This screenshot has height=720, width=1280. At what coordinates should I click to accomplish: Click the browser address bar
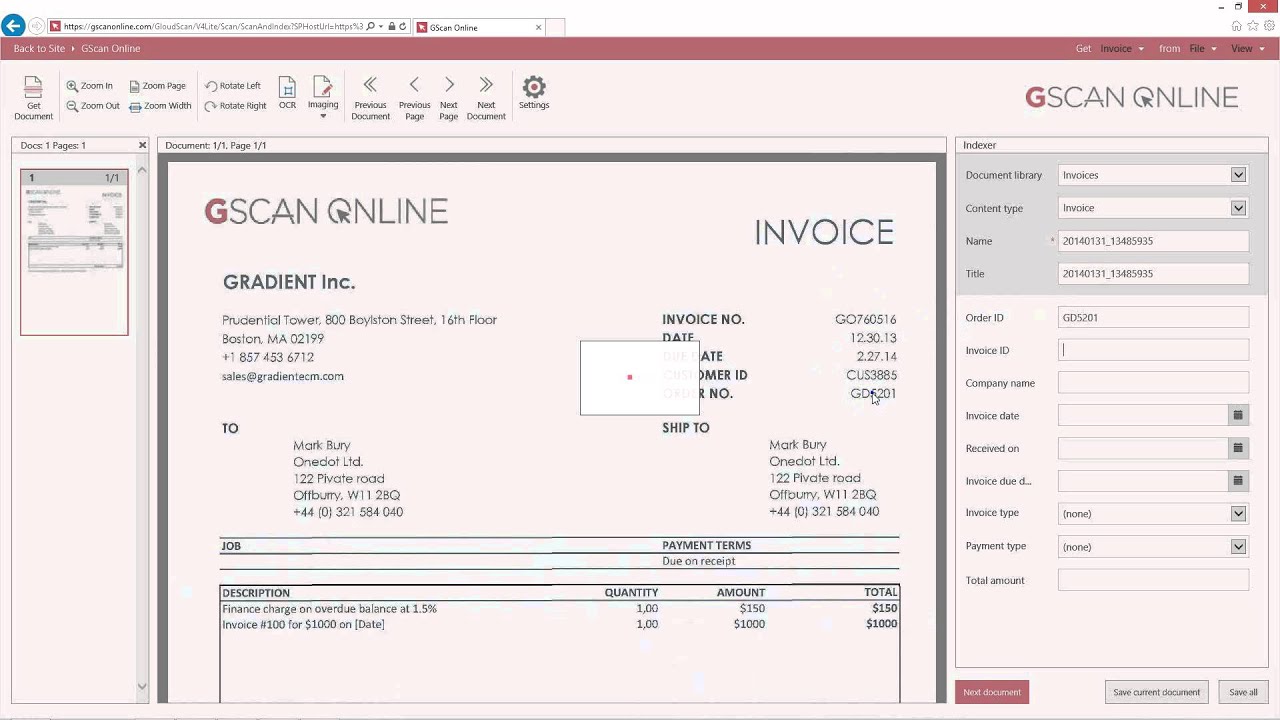pyautogui.click(x=213, y=27)
